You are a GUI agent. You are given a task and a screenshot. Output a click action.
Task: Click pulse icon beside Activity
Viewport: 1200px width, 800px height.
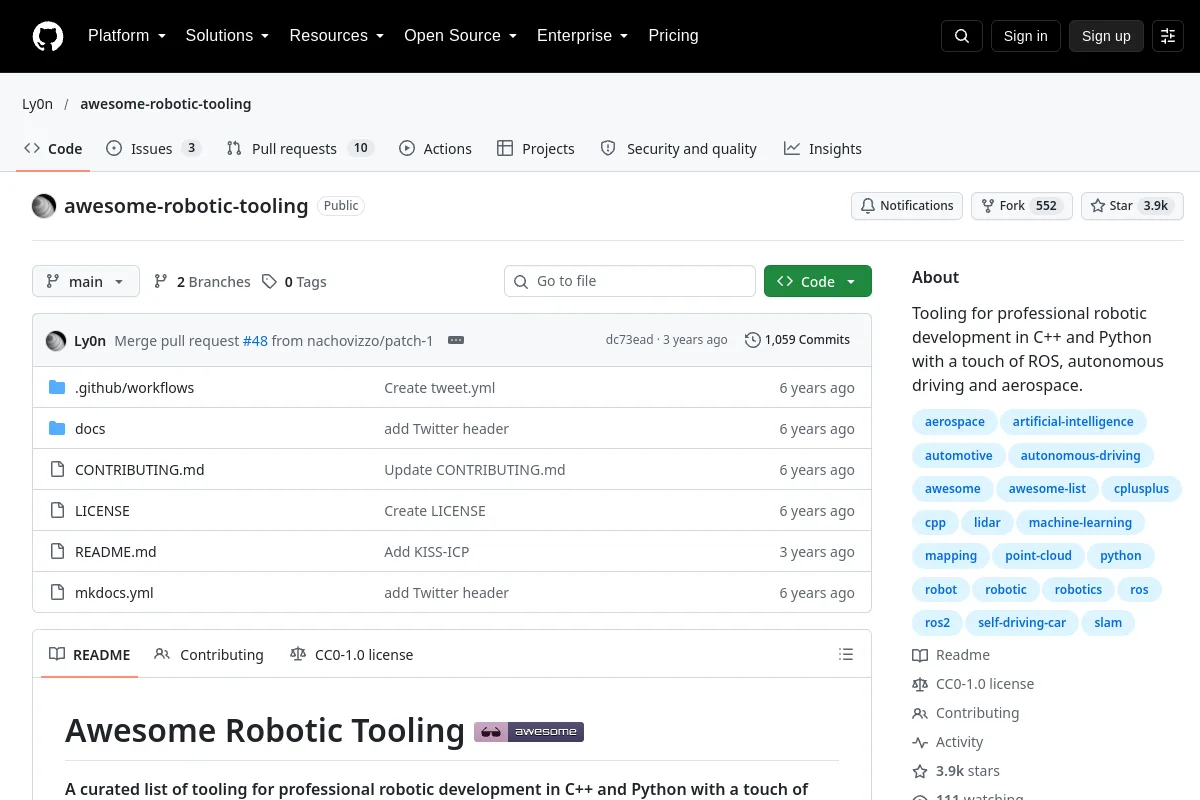(920, 743)
